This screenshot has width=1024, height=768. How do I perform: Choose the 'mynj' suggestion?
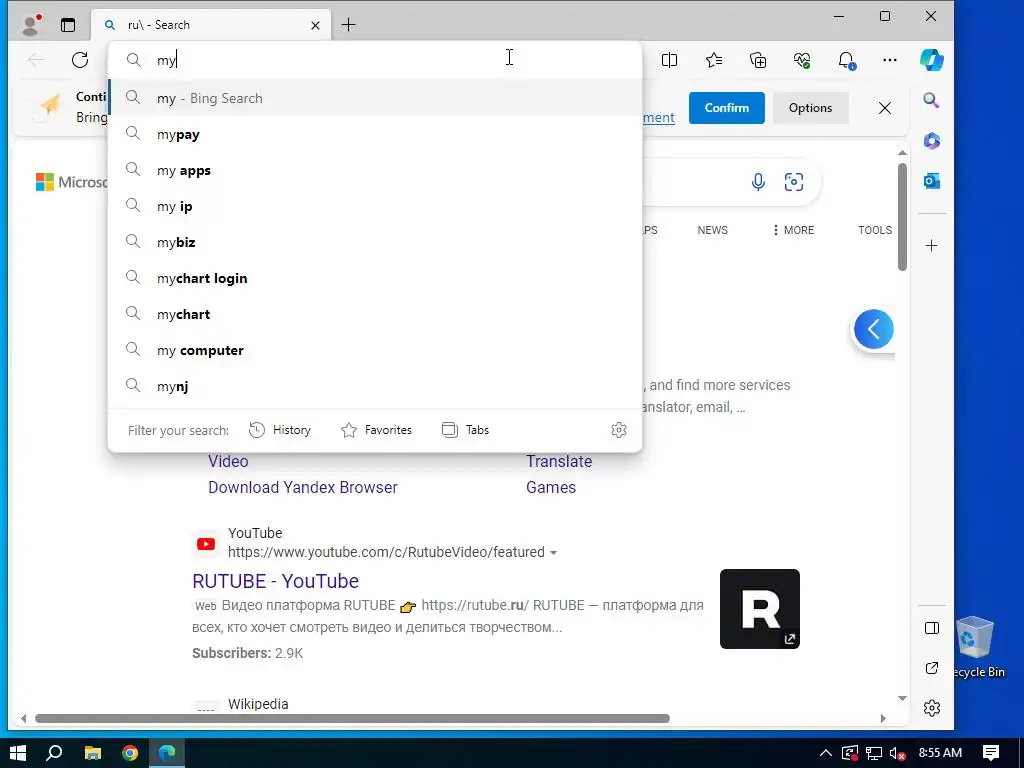pos(375,386)
